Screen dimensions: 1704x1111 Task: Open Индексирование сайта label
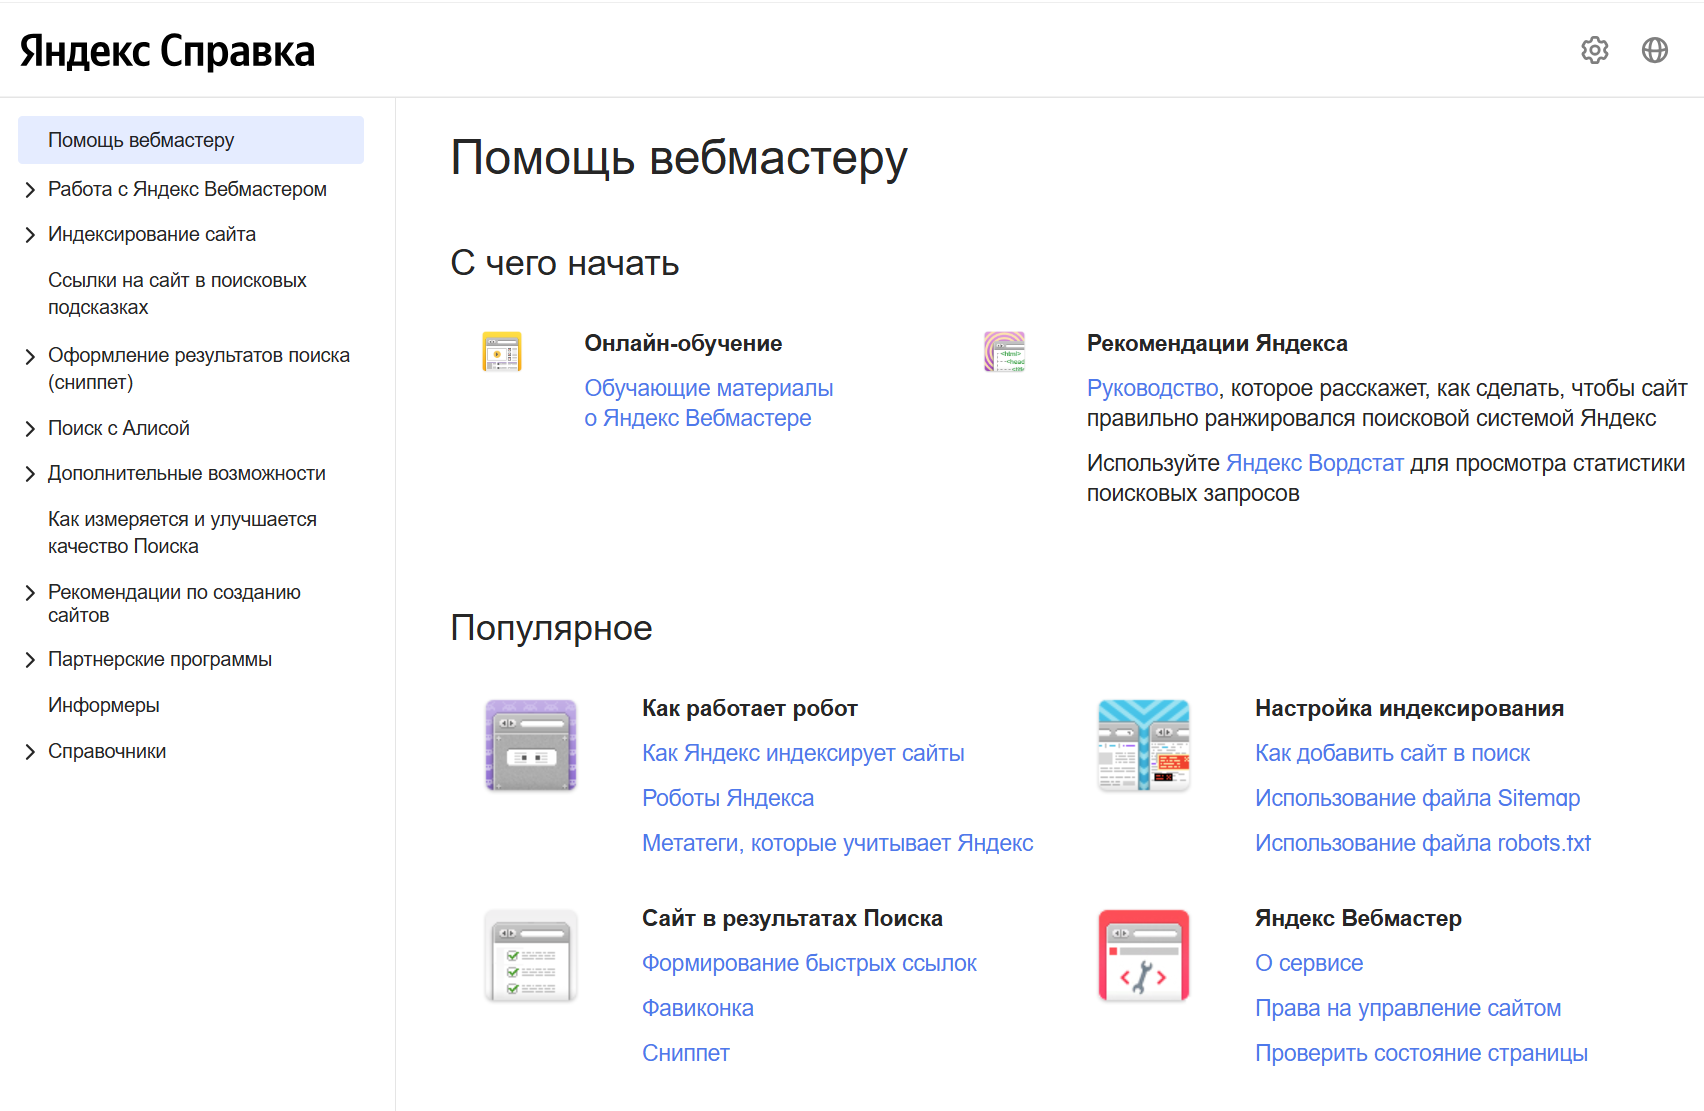[x=152, y=234]
